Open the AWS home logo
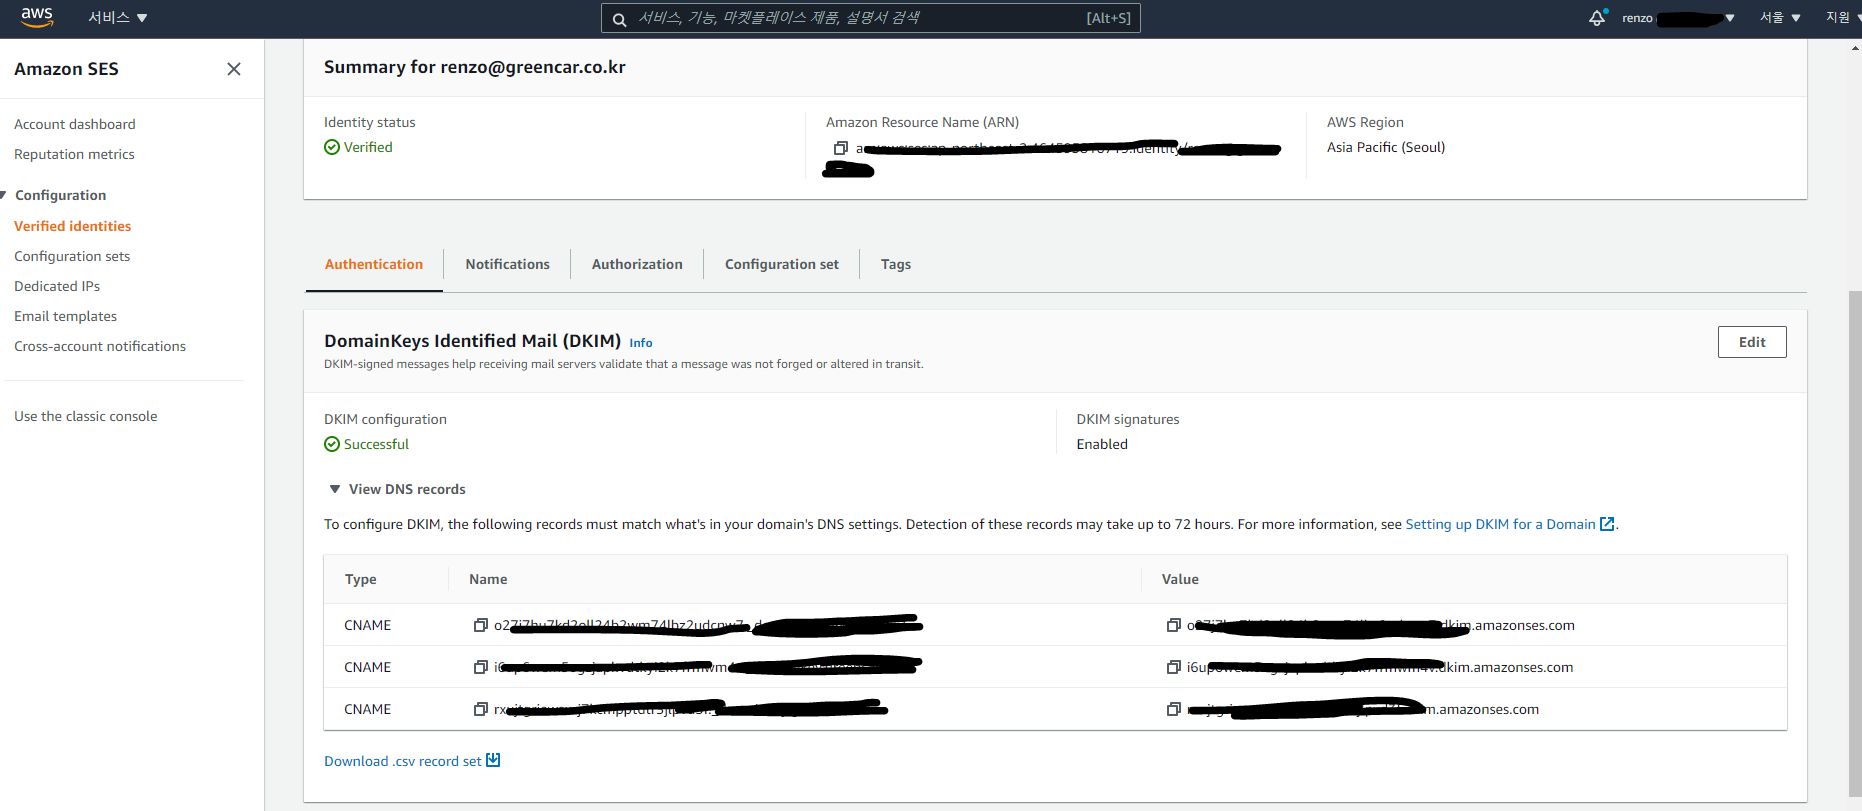 [x=37, y=17]
